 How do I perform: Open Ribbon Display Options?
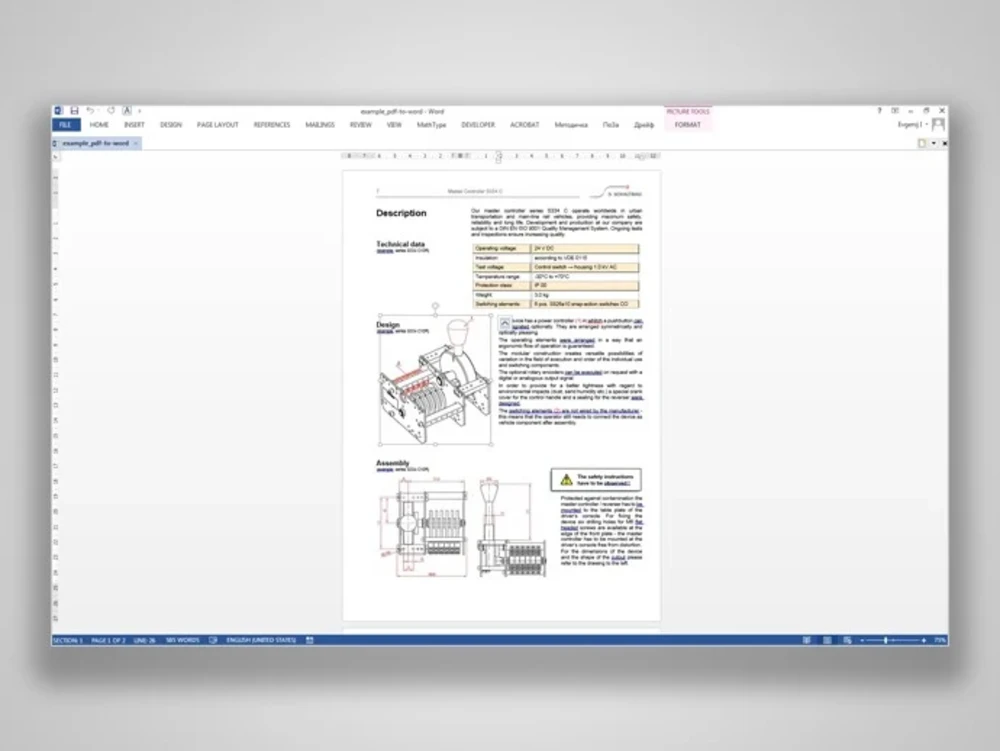point(895,111)
